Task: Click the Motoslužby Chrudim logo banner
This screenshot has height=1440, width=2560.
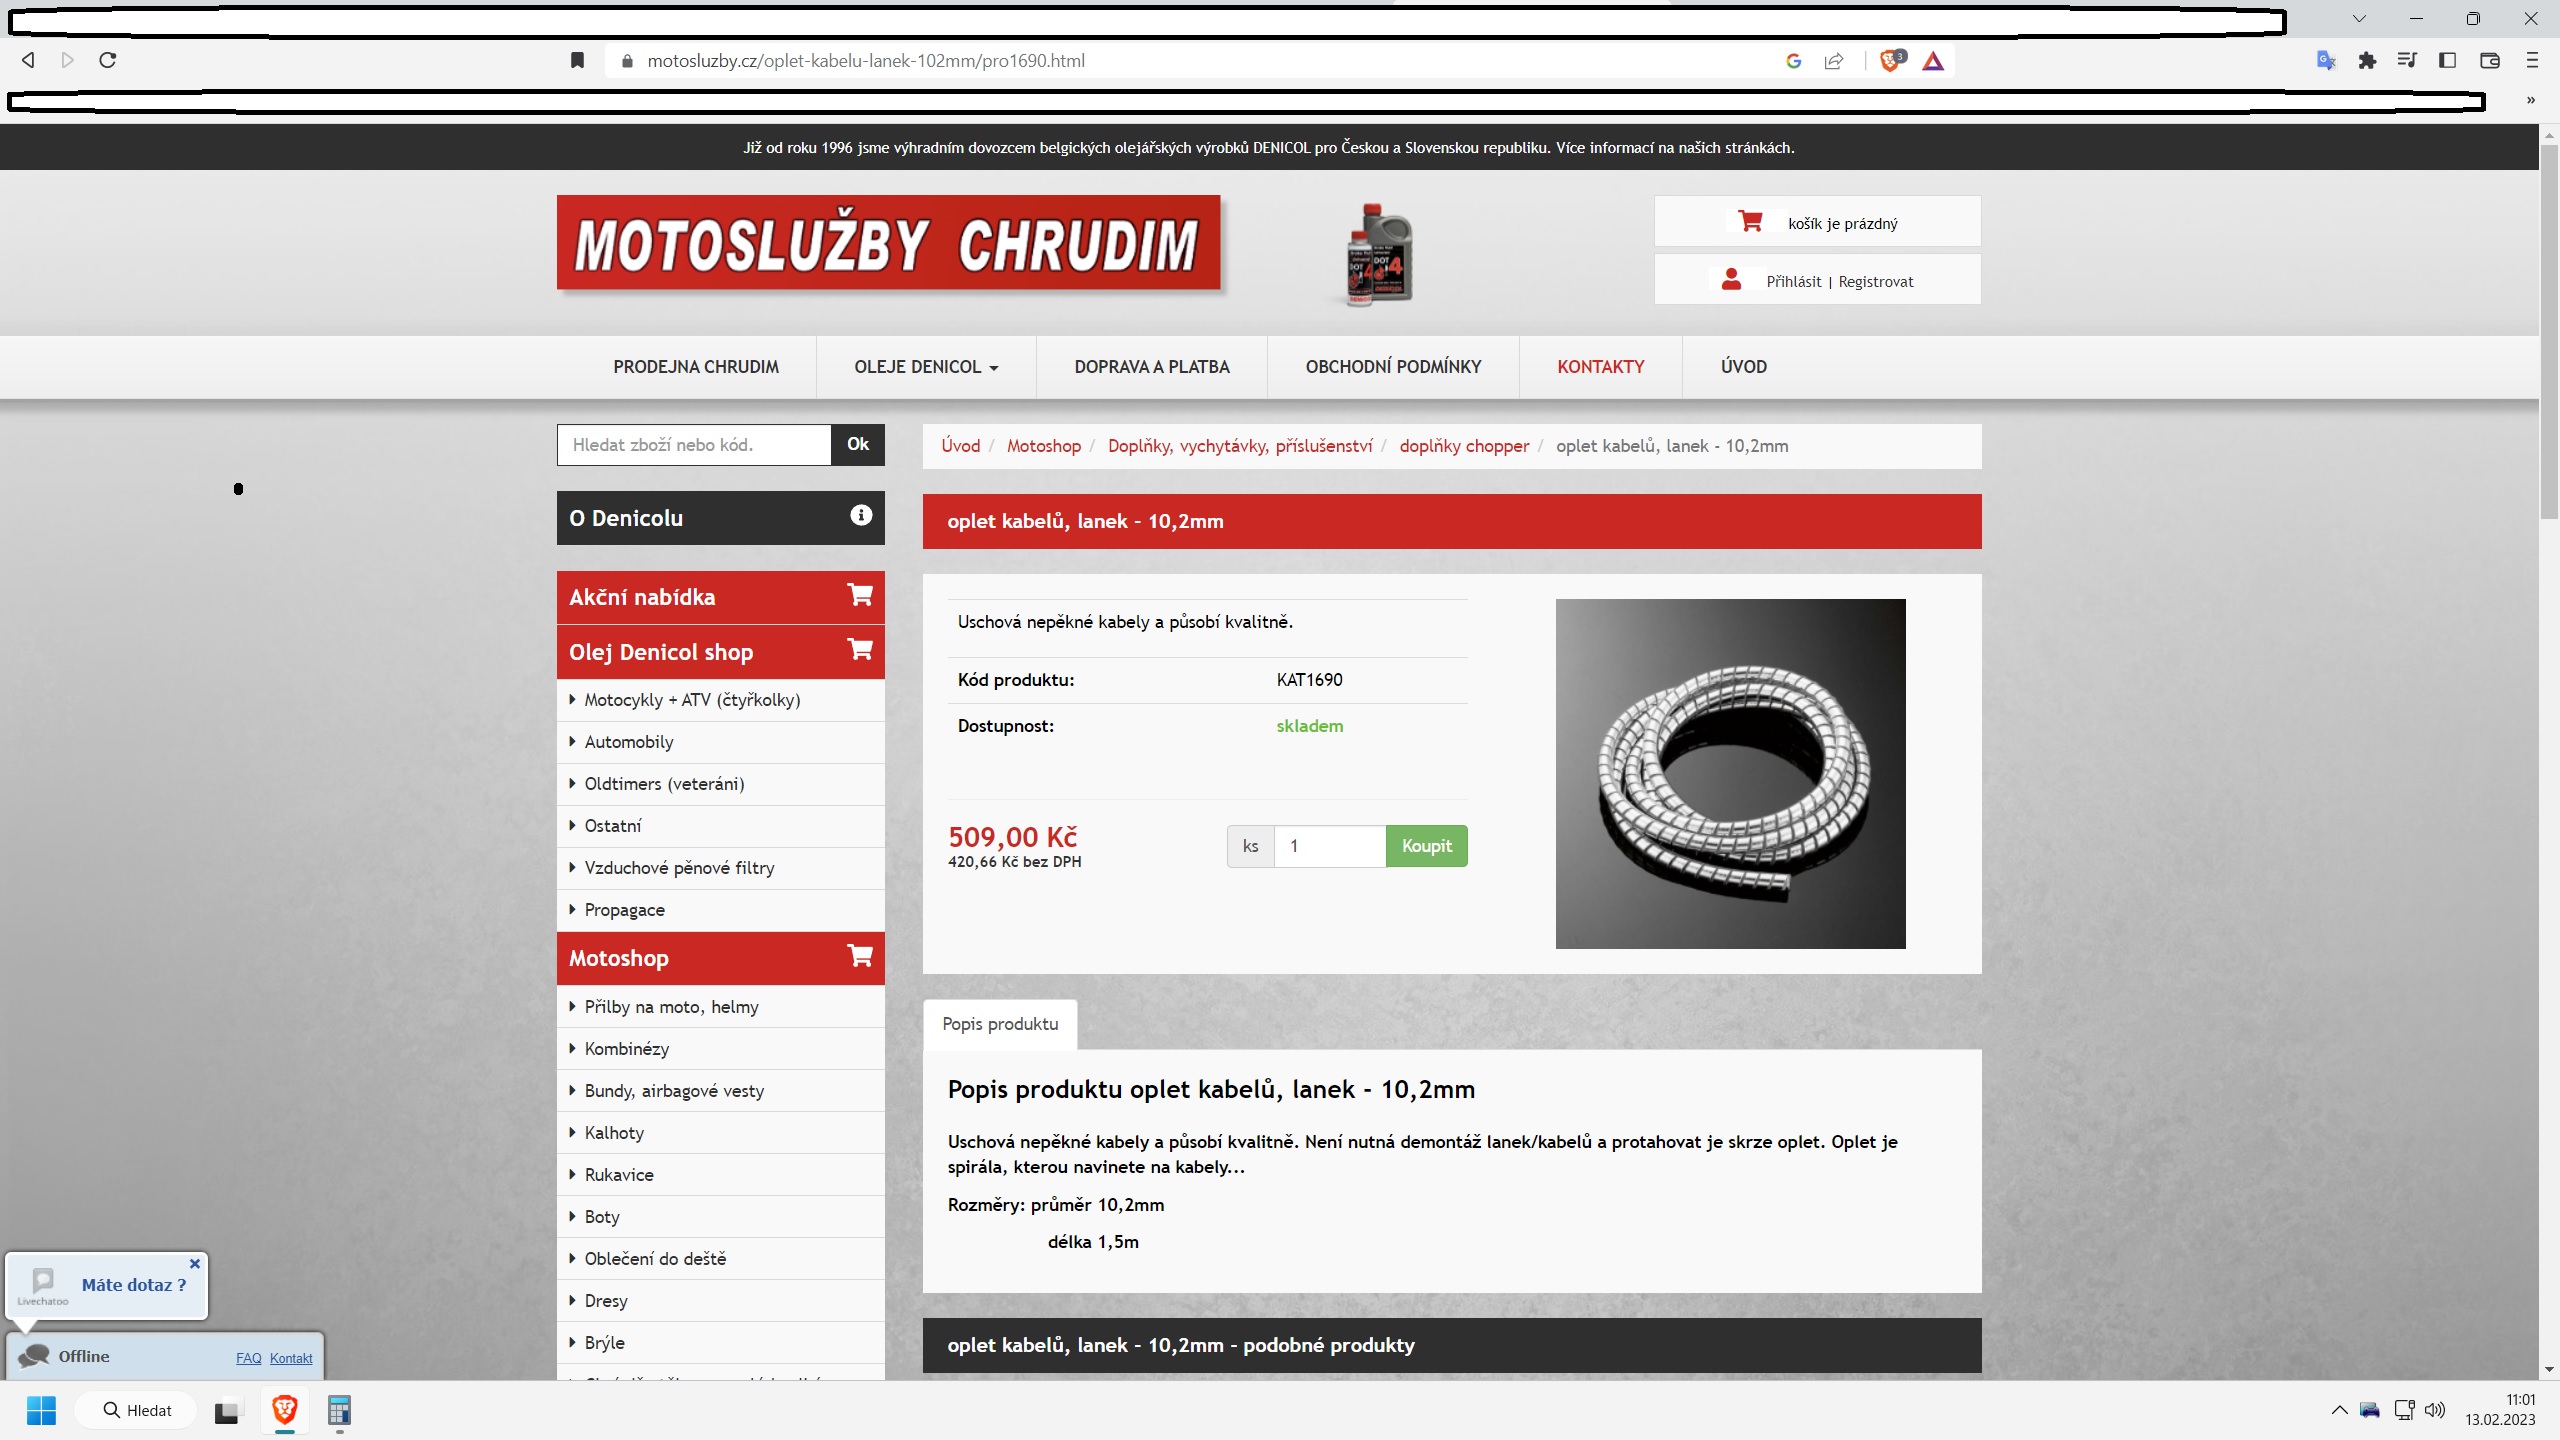Action: (888, 244)
